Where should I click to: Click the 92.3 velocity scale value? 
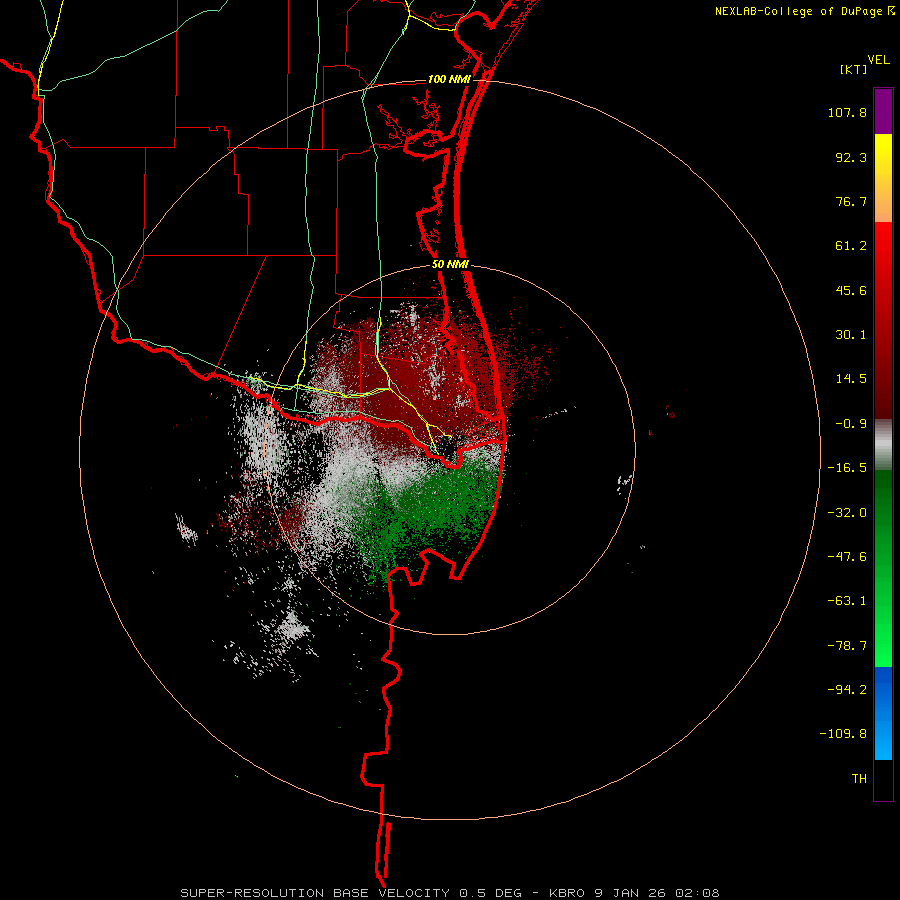851,157
